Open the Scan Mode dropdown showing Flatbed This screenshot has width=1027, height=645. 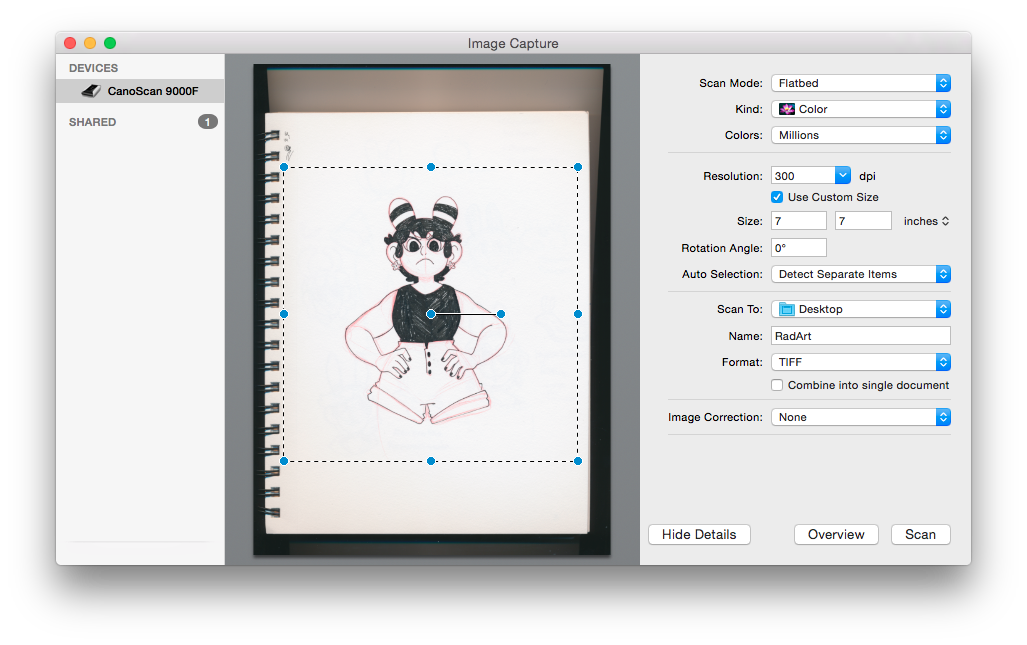click(861, 83)
